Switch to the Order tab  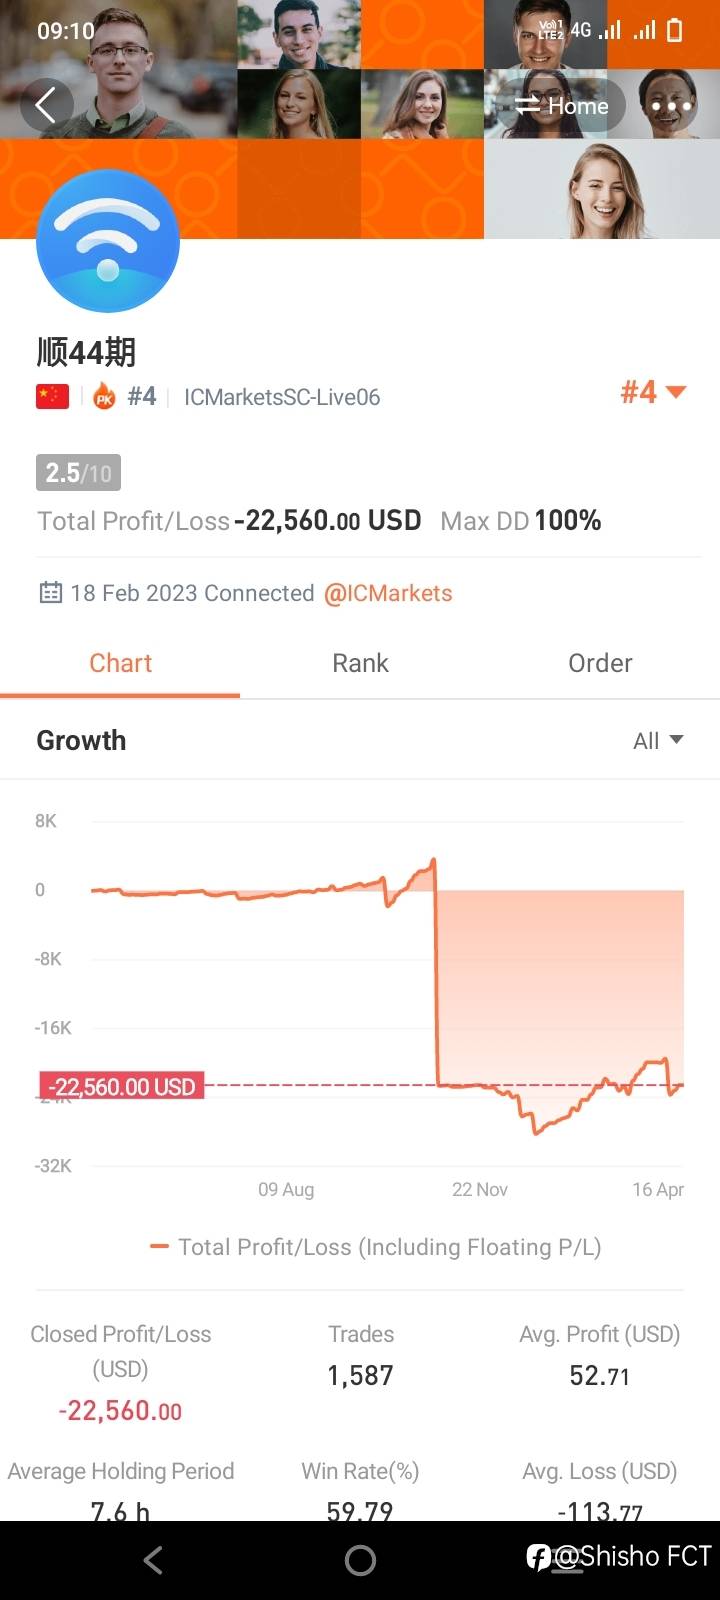tap(600, 663)
